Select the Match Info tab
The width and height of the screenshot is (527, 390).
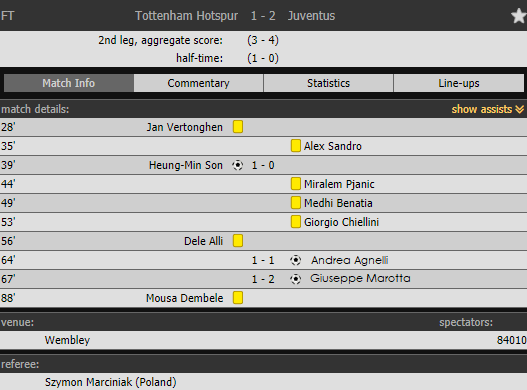point(69,83)
